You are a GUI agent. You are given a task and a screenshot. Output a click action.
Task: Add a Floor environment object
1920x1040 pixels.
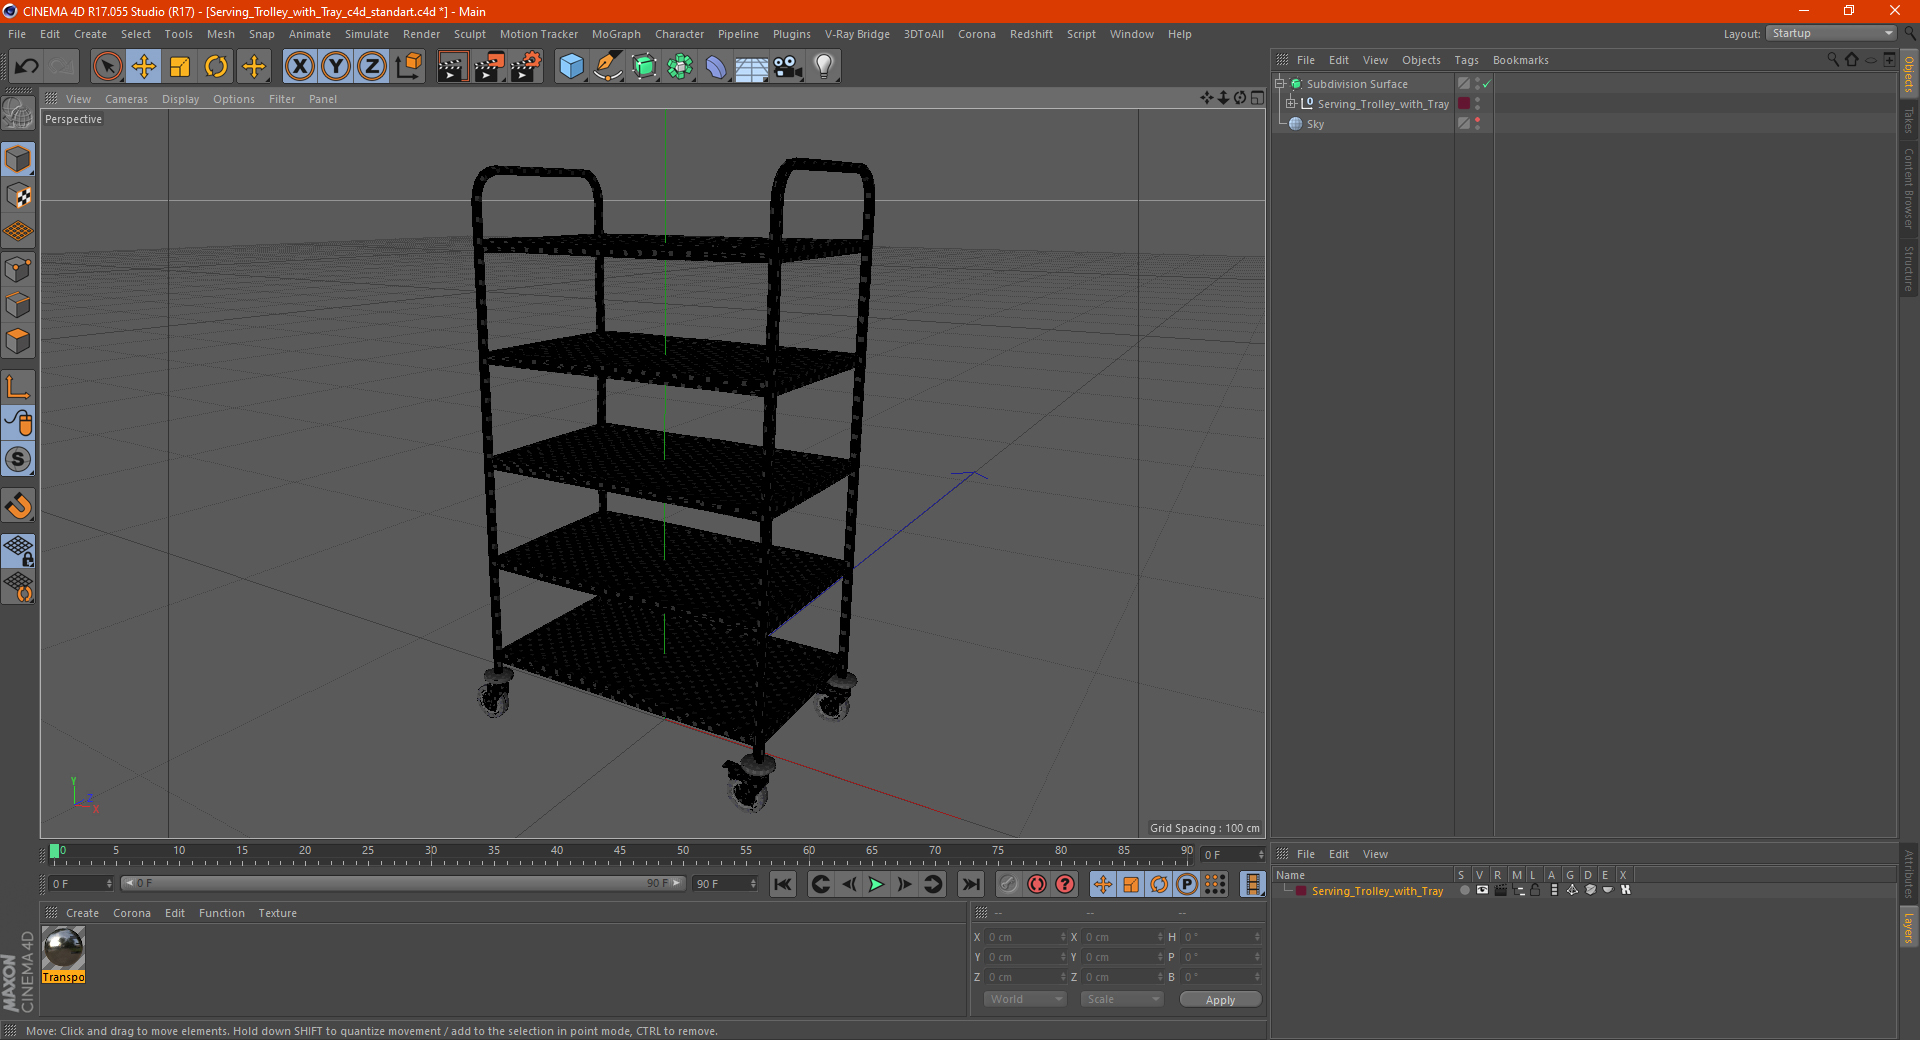752,67
